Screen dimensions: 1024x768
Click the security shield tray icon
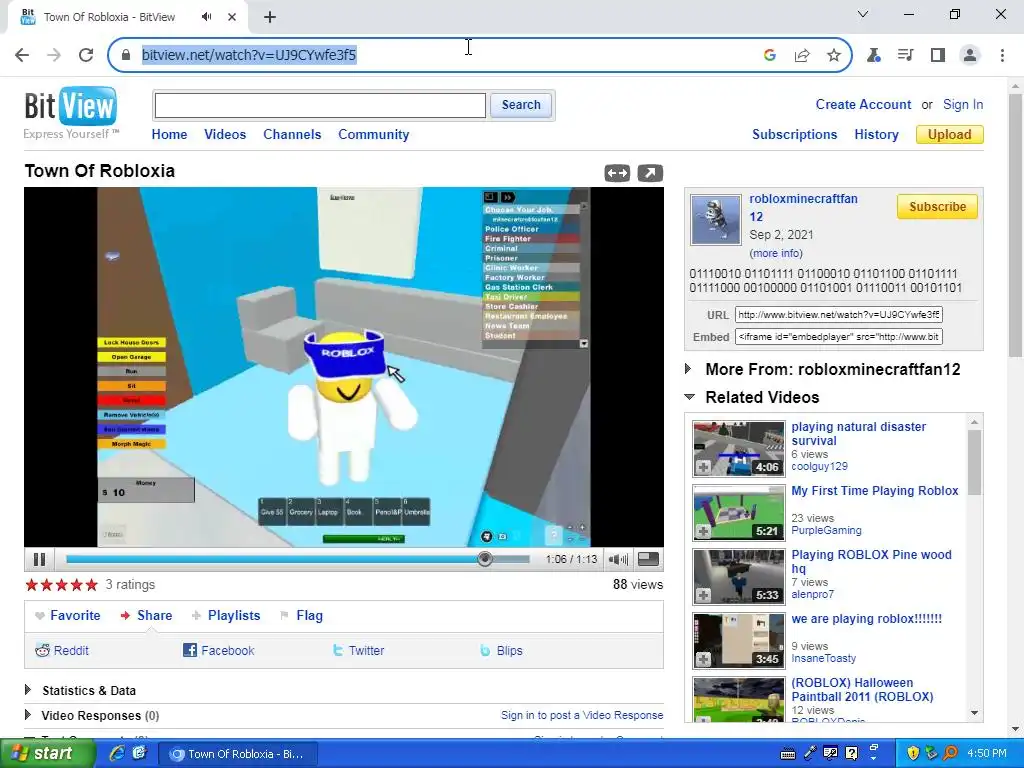pyautogui.click(x=913, y=753)
